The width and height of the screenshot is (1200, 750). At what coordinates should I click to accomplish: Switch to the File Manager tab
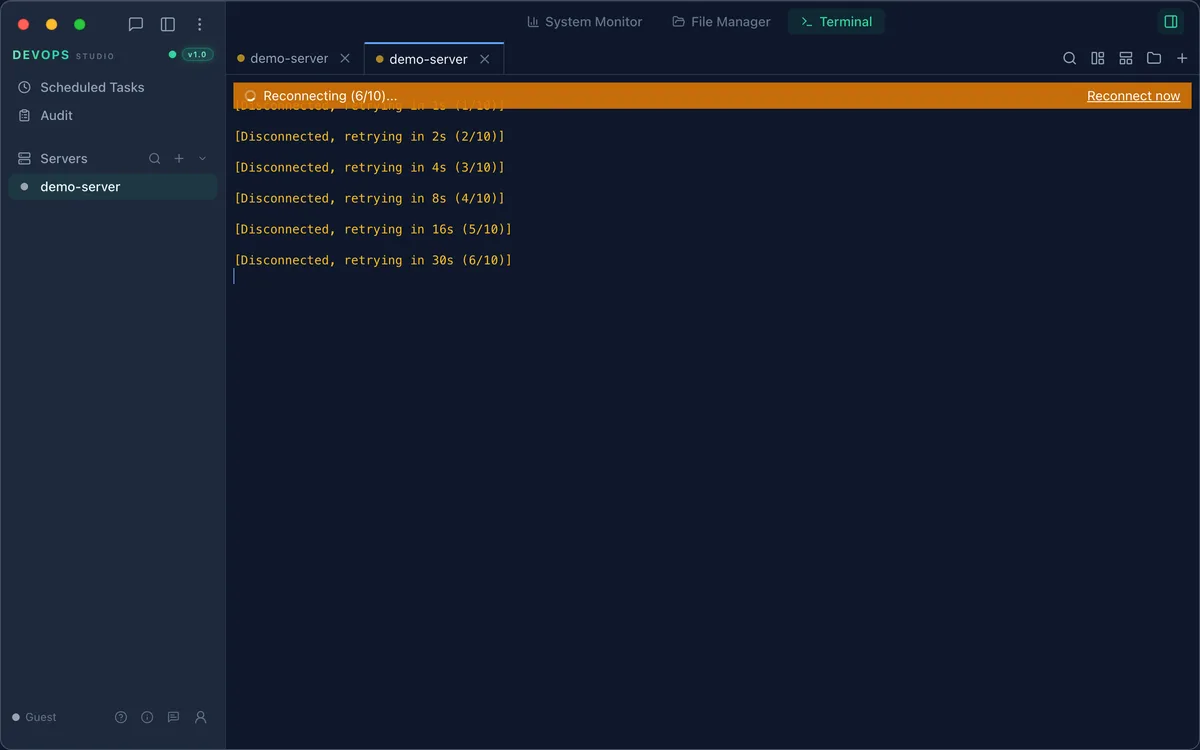pyautogui.click(x=721, y=22)
